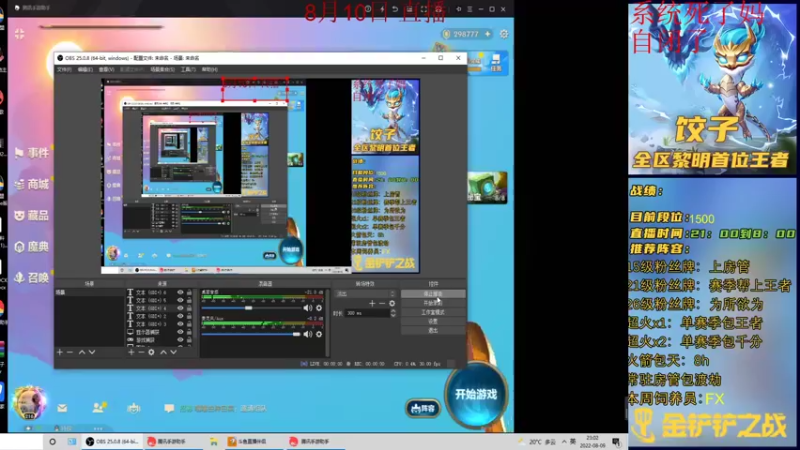Open the friends icon in game lobby
Screen dimensions: 800x450
(98, 407)
